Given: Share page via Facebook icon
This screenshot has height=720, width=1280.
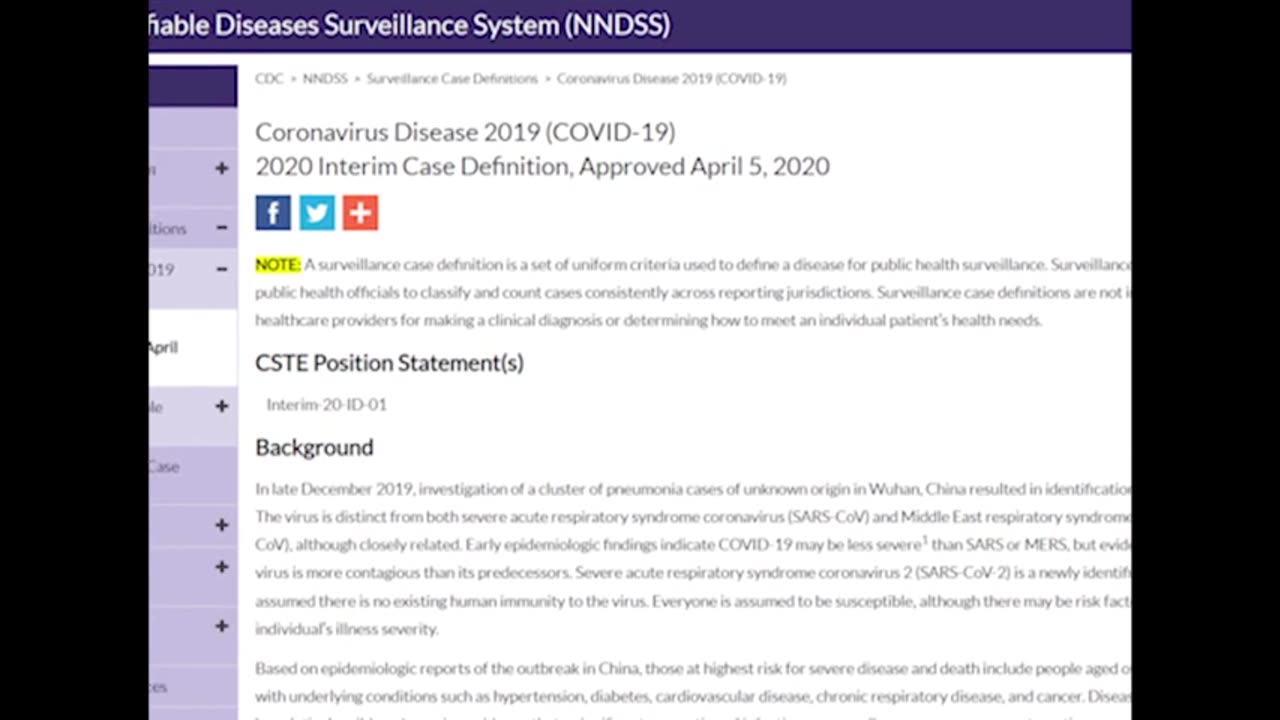Looking at the screenshot, I should [273, 212].
